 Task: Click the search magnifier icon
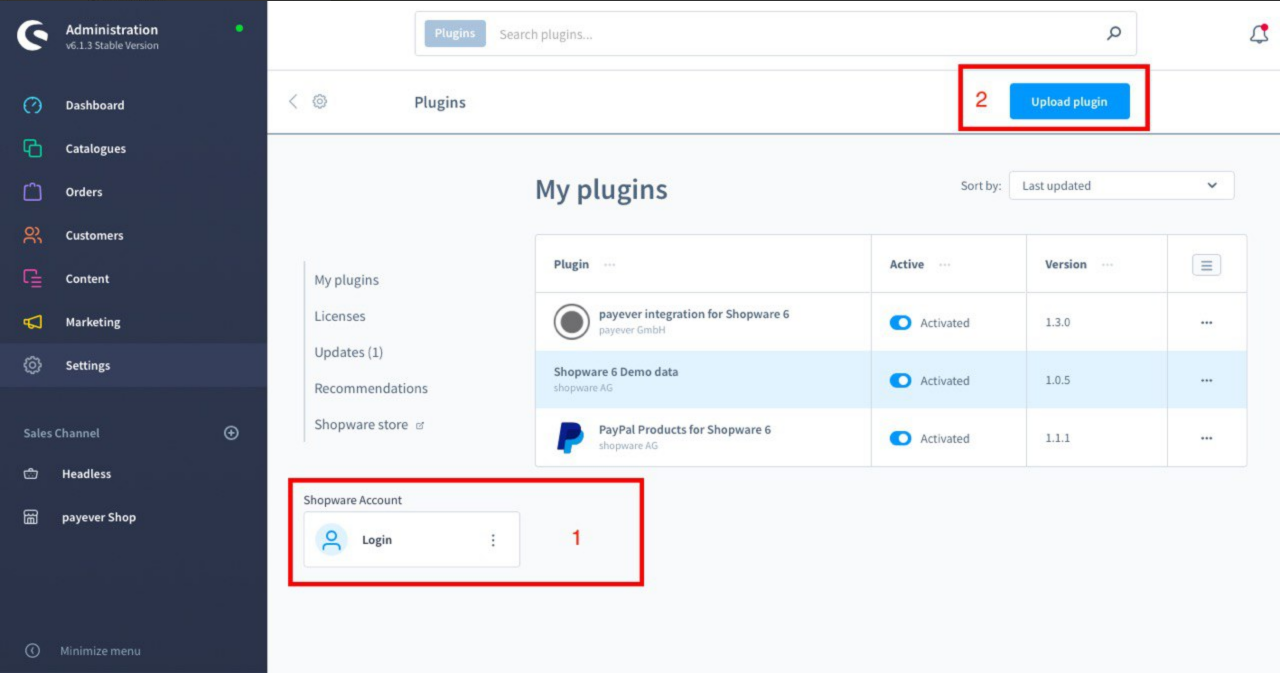pyautogui.click(x=1114, y=33)
